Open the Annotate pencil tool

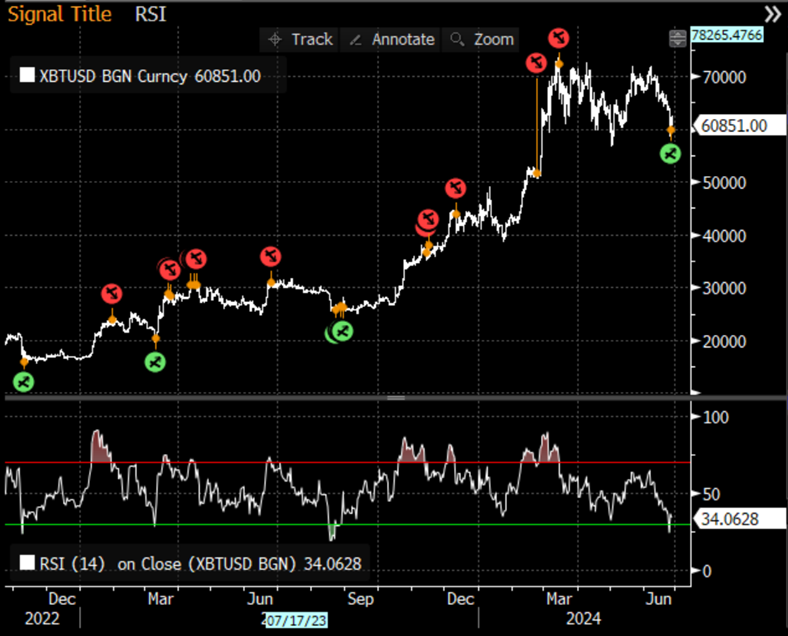coord(391,39)
